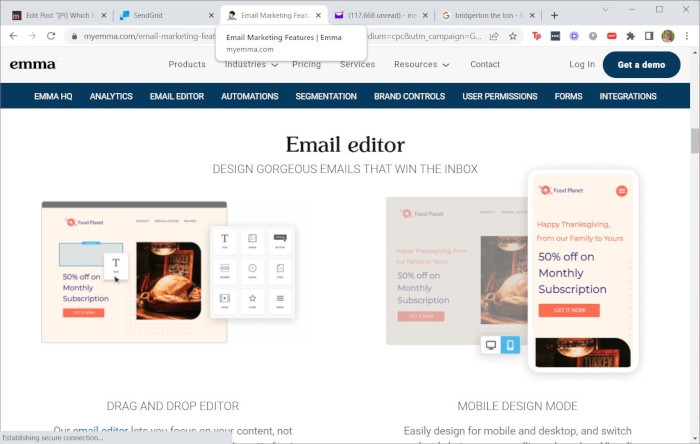Switch to the bridgerton Google tab
The width and height of the screenshot is (700, 444).
click(487, 15)
